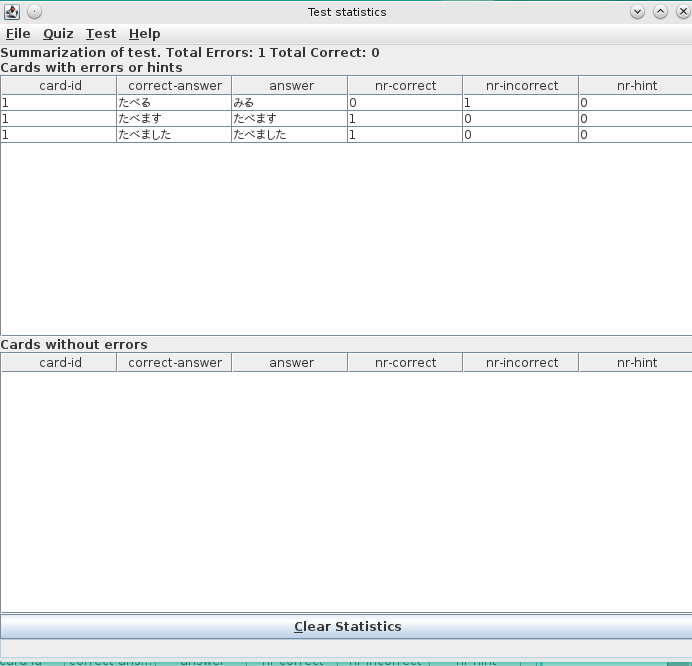692x666 pixels.
Task: Click nr-correct header in Cards without errors table
Action: [x=405, y=362]
